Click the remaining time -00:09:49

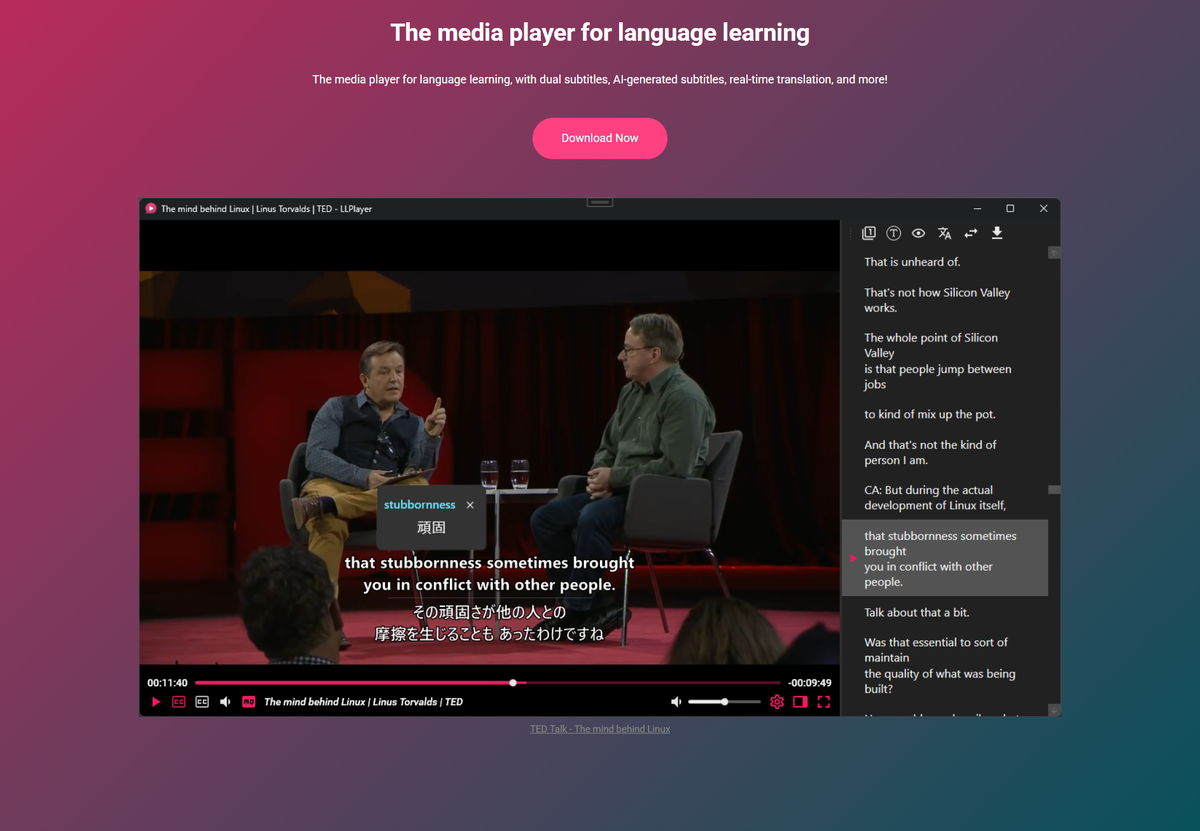(x=809, y=683)
